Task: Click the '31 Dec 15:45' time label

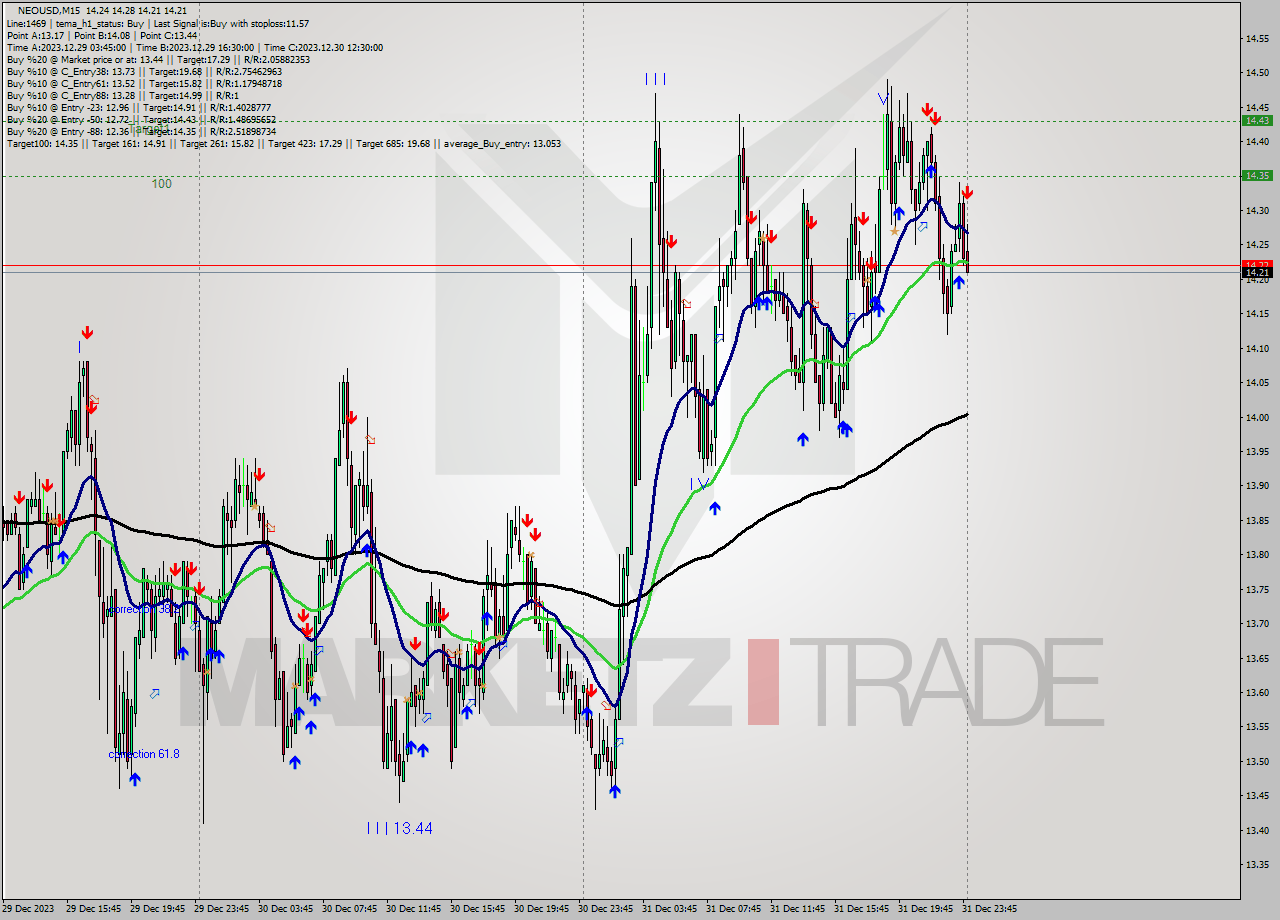Action: [861, 909]
